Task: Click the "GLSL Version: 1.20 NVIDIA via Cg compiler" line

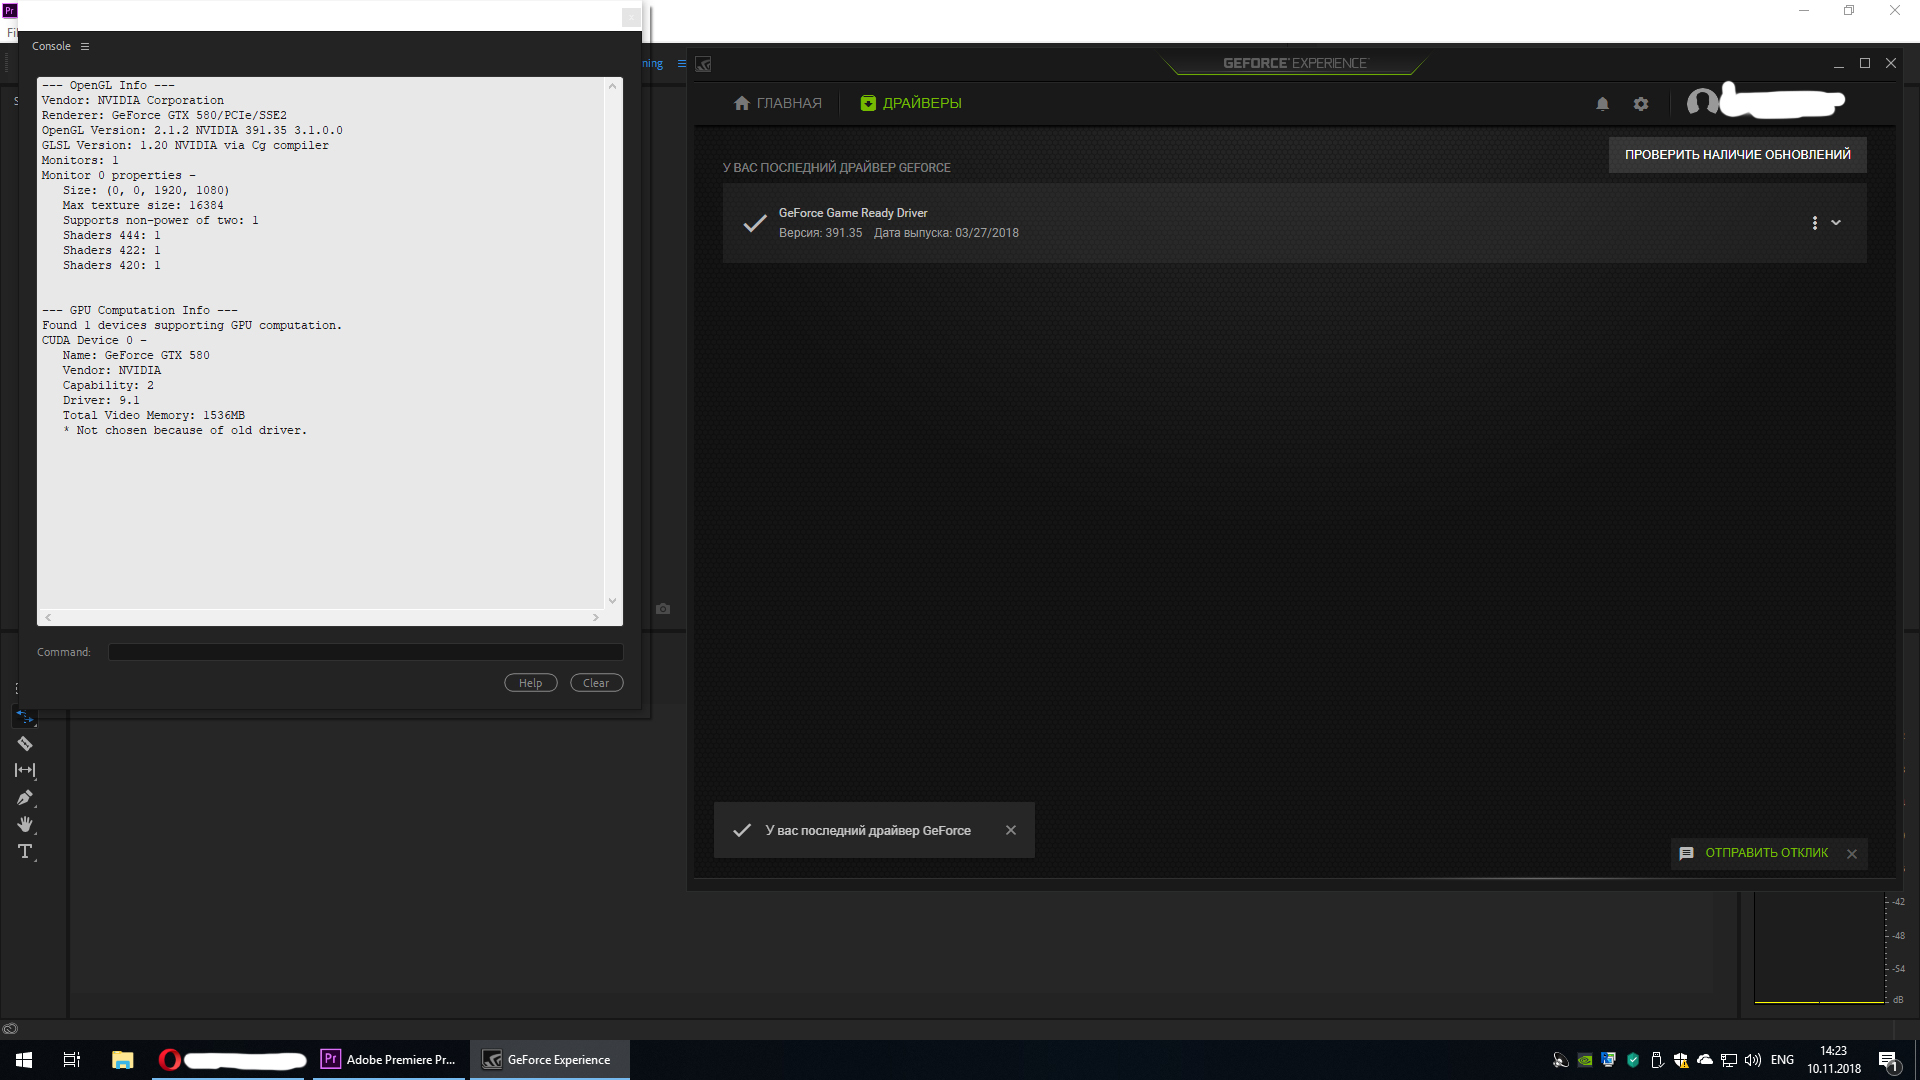Action: point(185,146)
